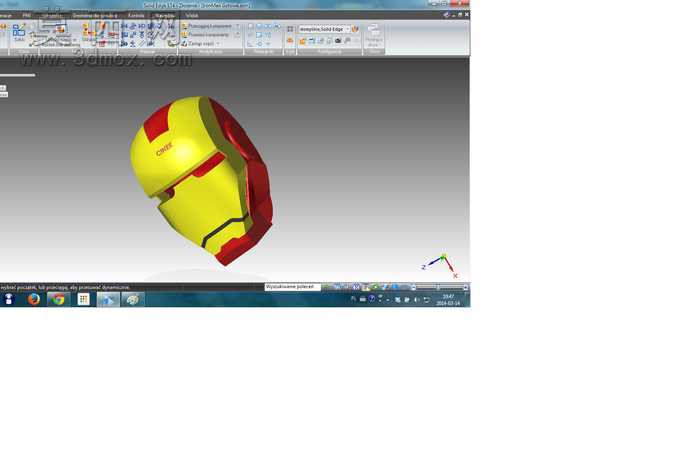Expand the Zamień część dropdown arrow
The image size is (700, 465).
click(218, 44)
